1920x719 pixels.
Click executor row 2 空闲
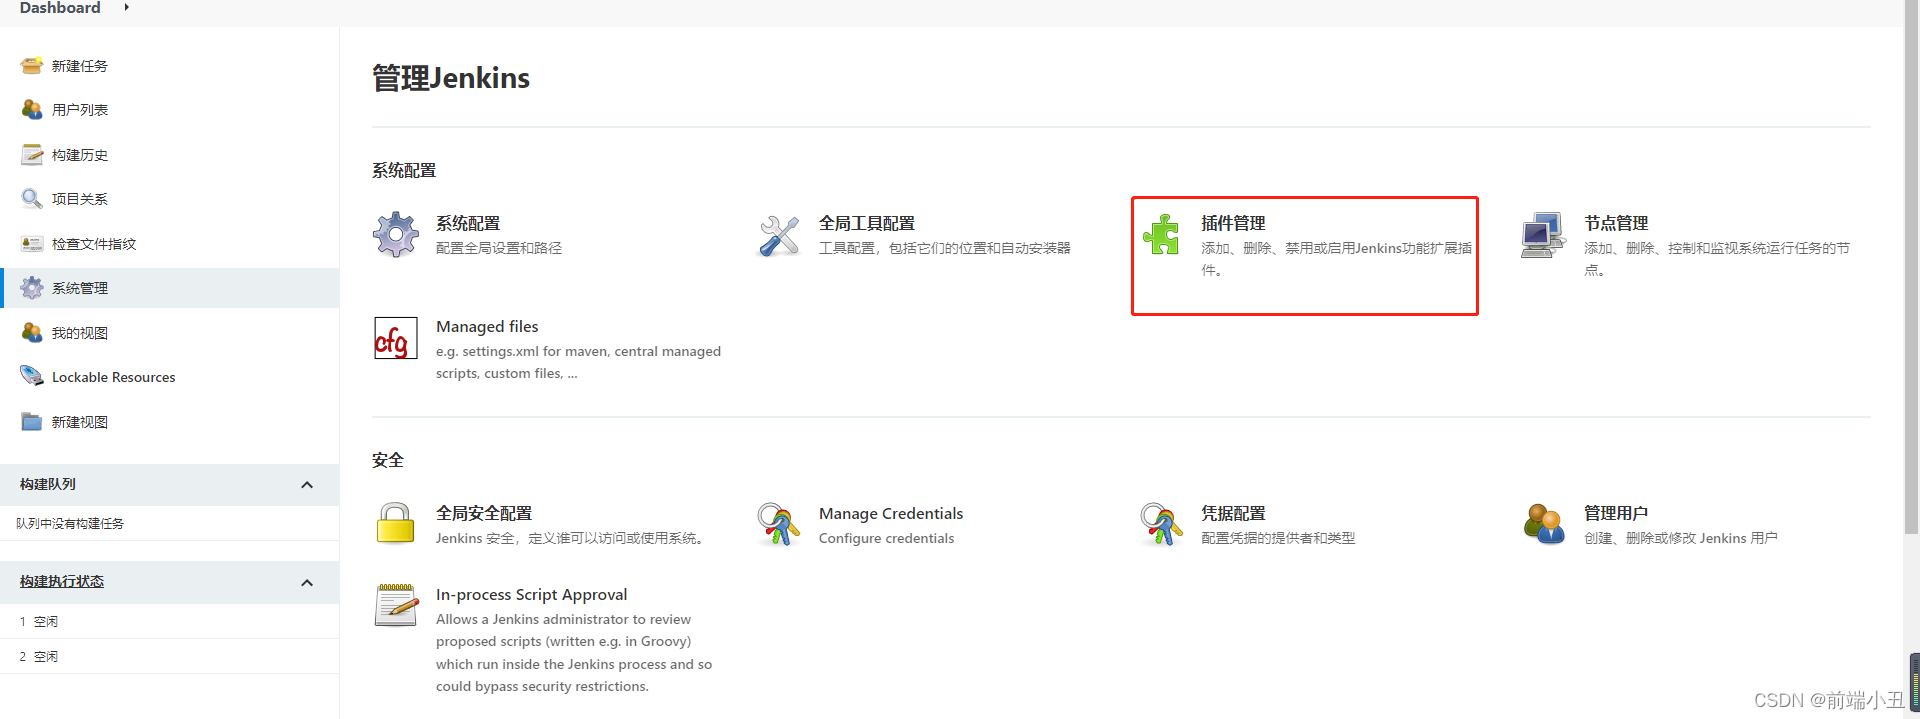pos(170,656)
